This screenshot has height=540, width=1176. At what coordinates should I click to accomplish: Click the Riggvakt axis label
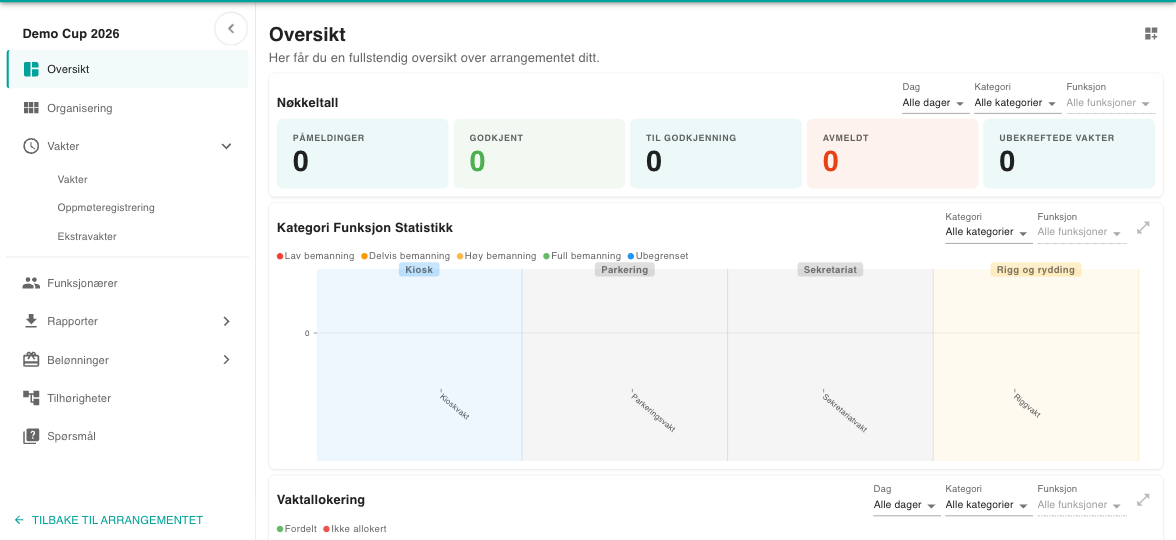pyautogui.click(x=1027, y=404)
